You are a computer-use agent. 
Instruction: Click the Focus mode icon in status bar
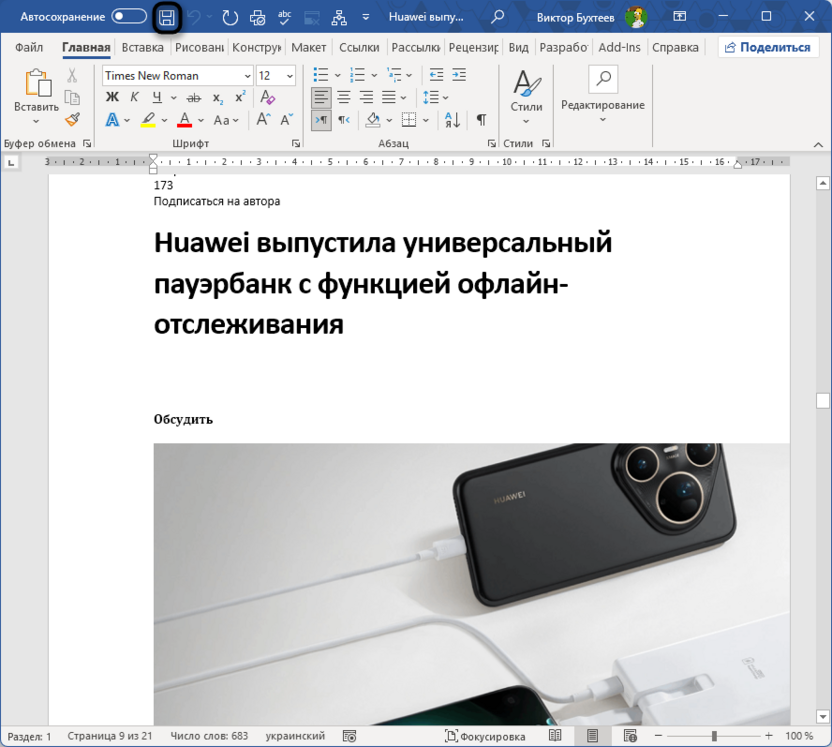451,736
